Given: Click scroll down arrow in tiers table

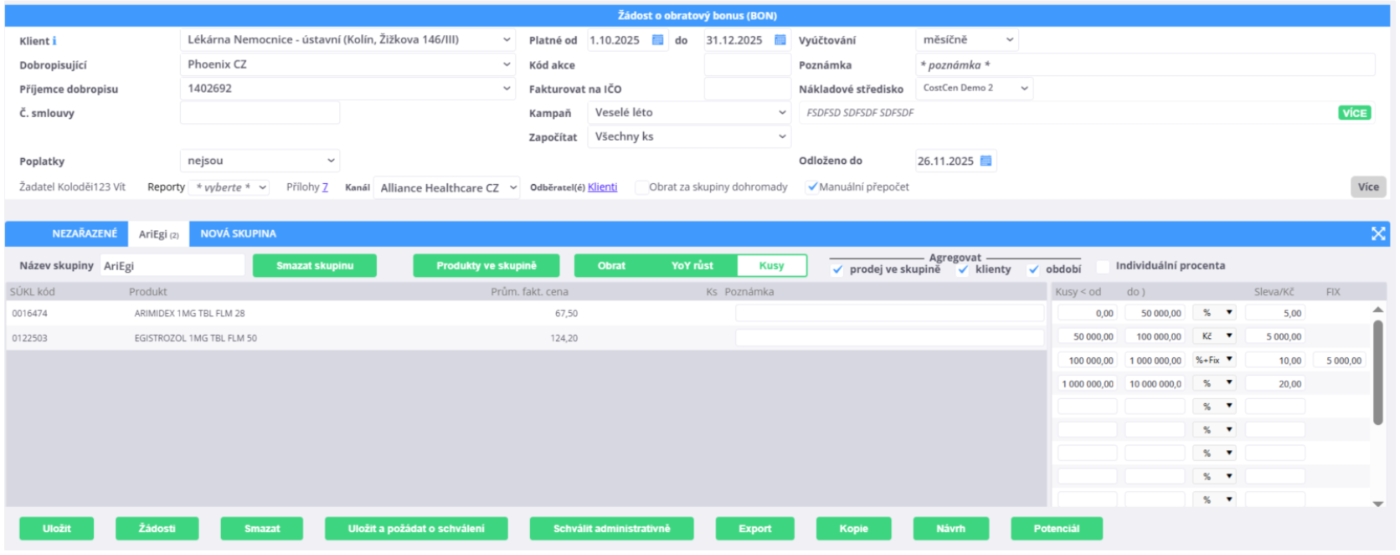Looking at the screenshot, I should click(1378, 503).
